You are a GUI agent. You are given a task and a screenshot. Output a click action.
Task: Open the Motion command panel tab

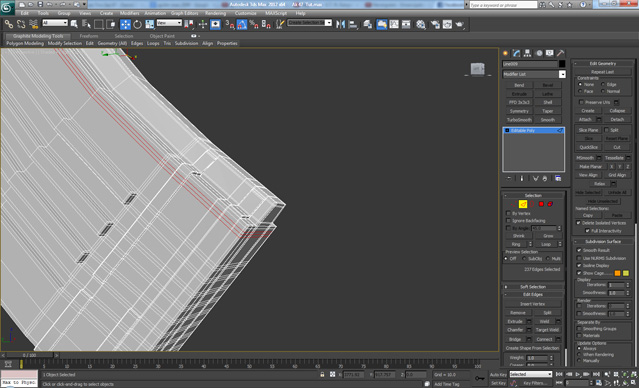coord(539,53)
